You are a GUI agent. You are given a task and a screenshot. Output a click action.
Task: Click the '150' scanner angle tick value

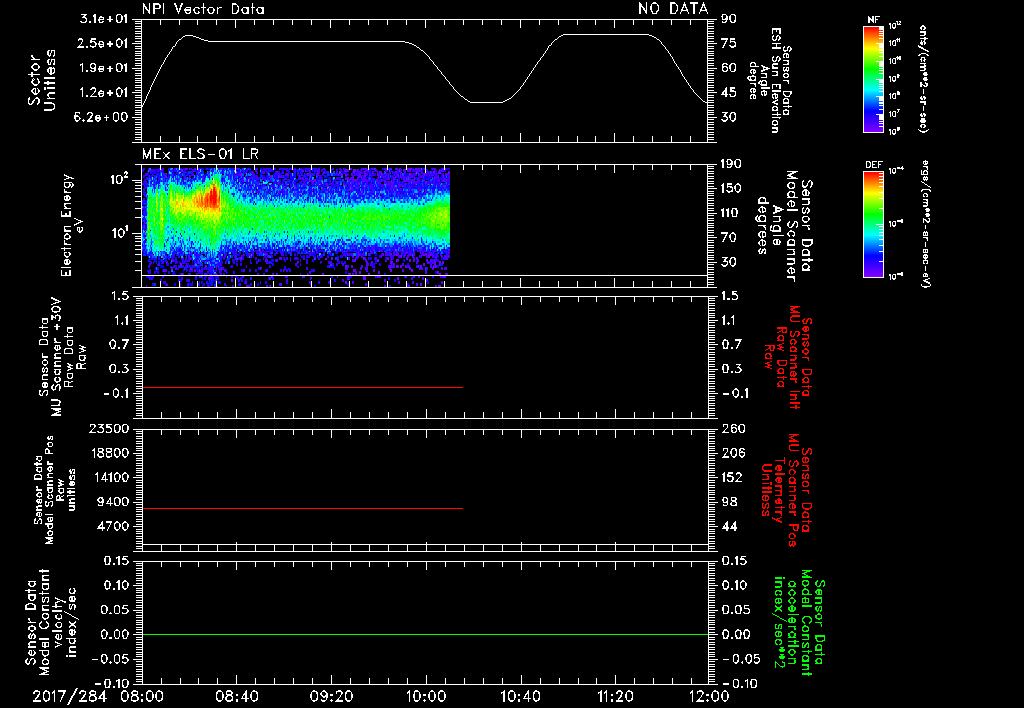pos(731,188)
